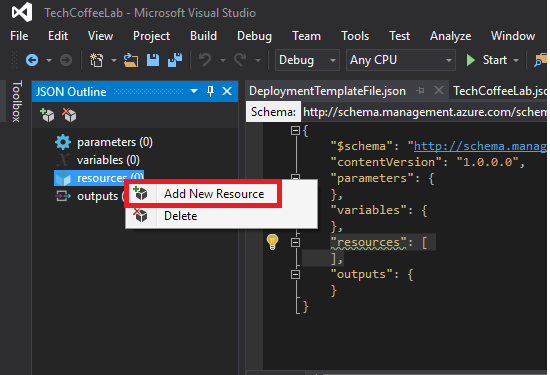
Task: Switch to the TechCoffeeLab.json tab
Action: (499, 91)
